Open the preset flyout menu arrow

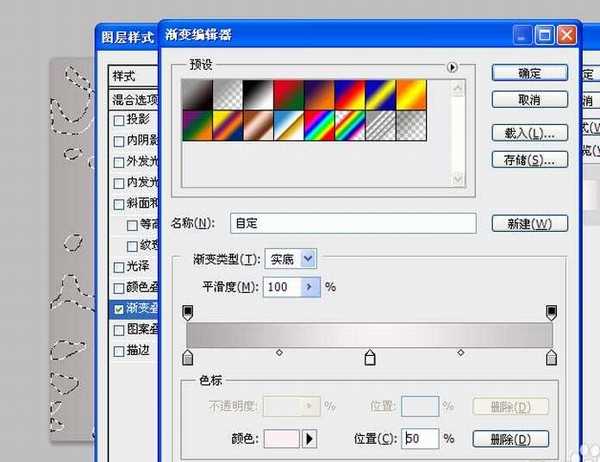point(452,68)
